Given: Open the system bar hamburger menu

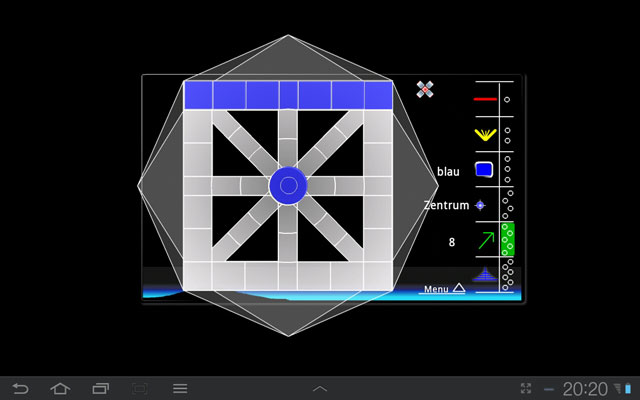Looking at the screenshot, I should (x=180, y=389).
